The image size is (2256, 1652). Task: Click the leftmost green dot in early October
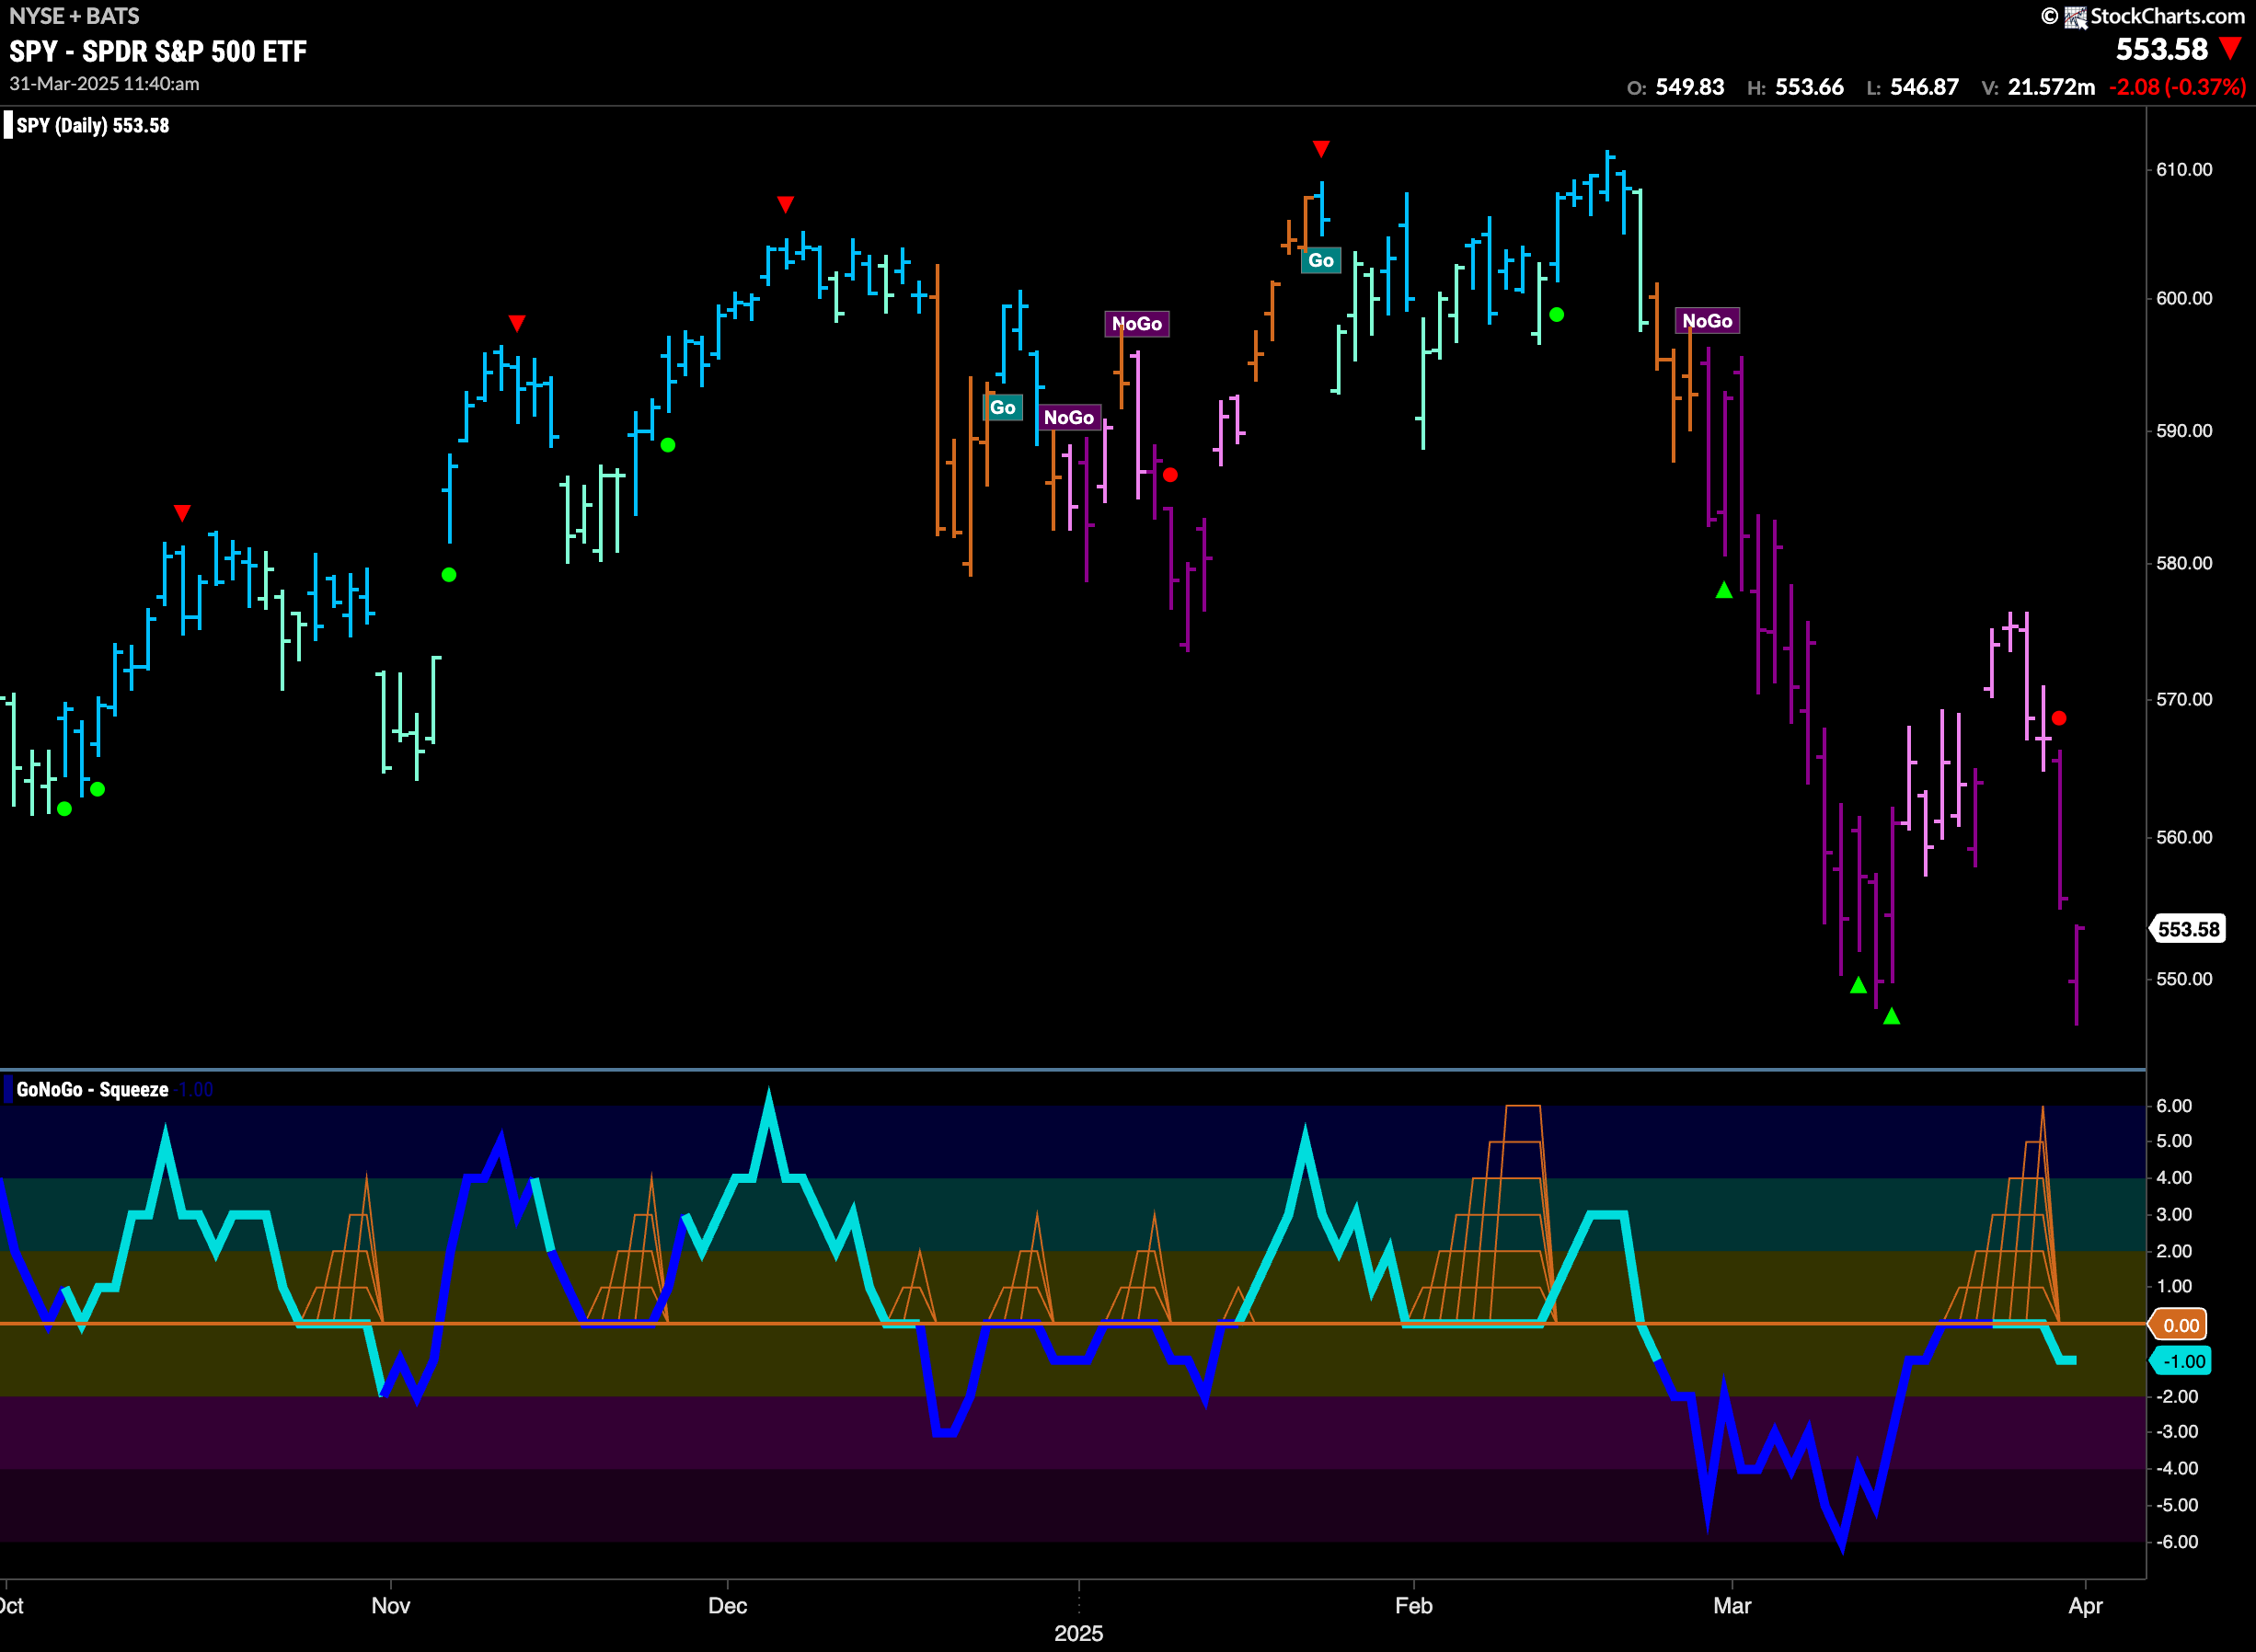65,809
